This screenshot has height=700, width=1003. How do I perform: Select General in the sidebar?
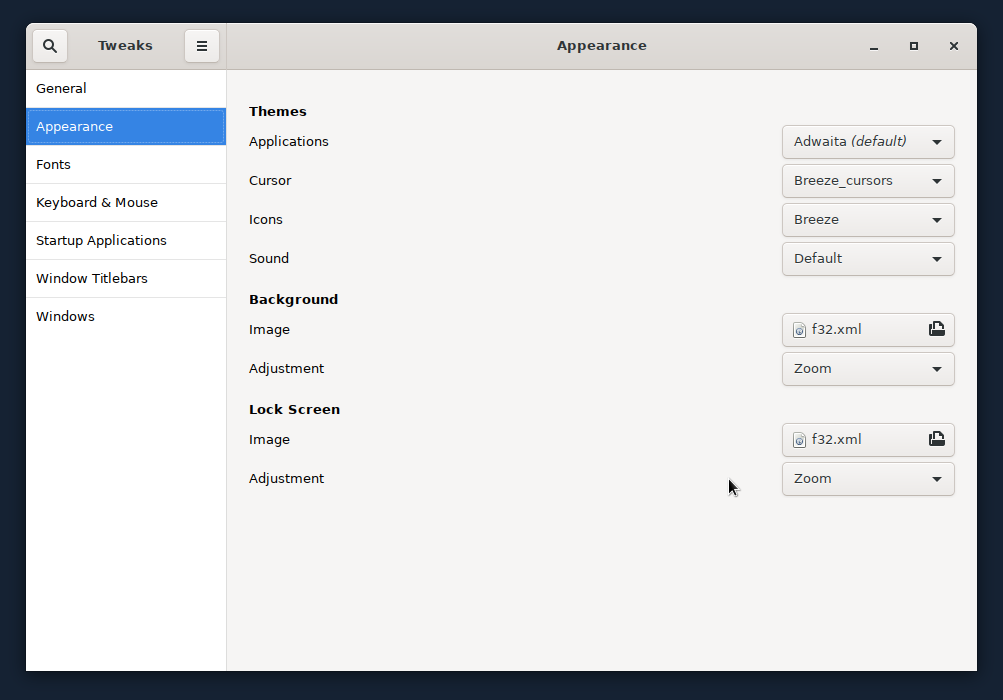pos(126,89)
